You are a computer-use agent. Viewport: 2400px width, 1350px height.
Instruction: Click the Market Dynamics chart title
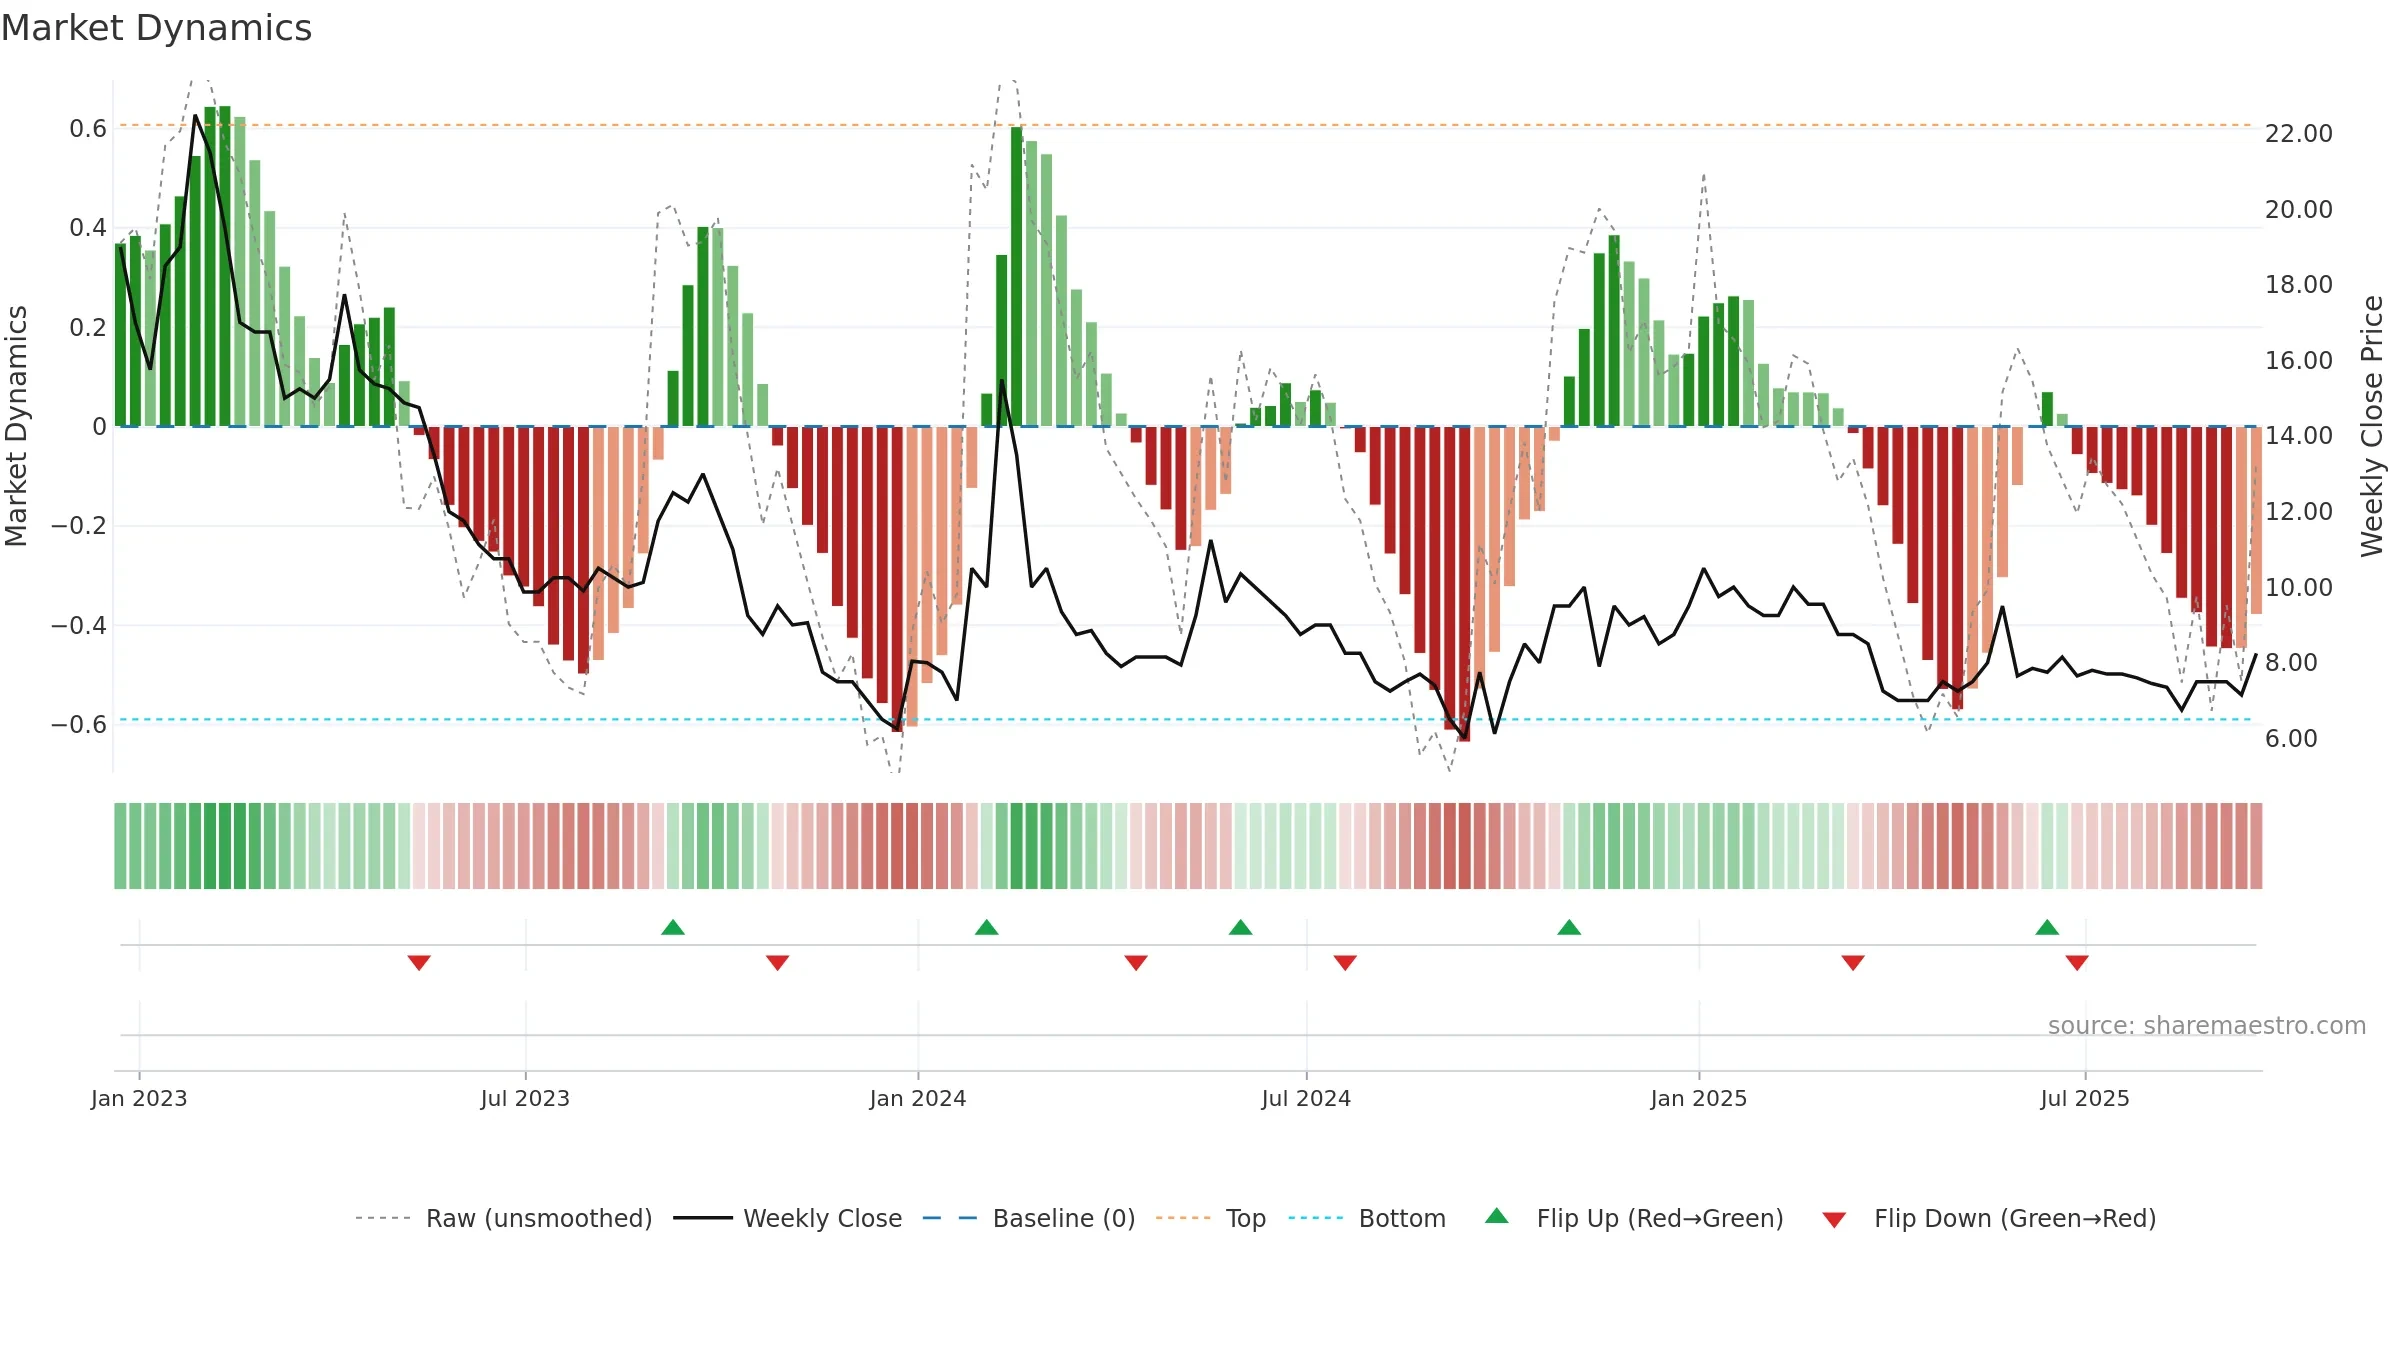tap(157, 28)
